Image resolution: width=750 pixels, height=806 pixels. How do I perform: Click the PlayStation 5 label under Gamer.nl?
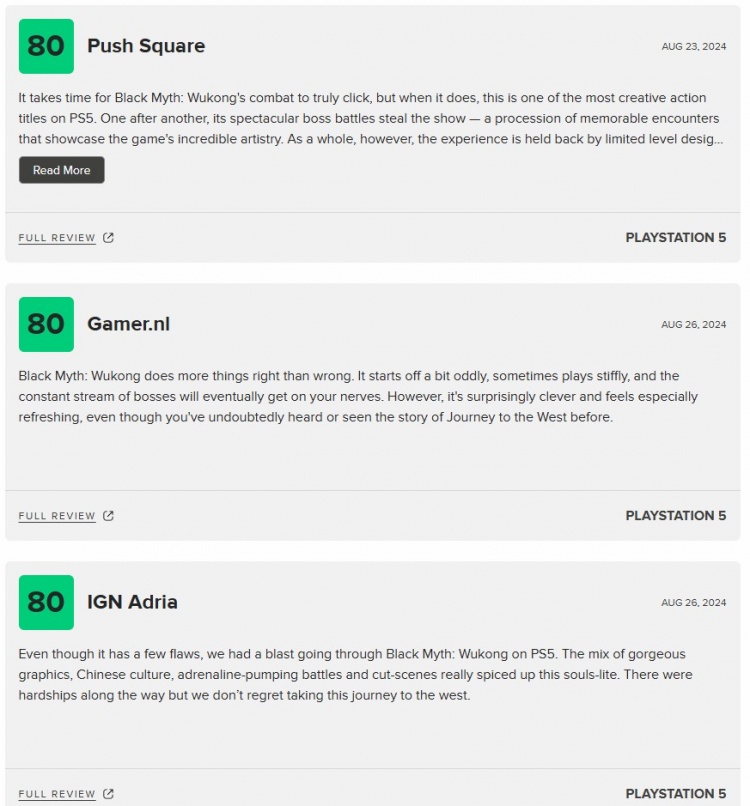(x=675, y=516)
